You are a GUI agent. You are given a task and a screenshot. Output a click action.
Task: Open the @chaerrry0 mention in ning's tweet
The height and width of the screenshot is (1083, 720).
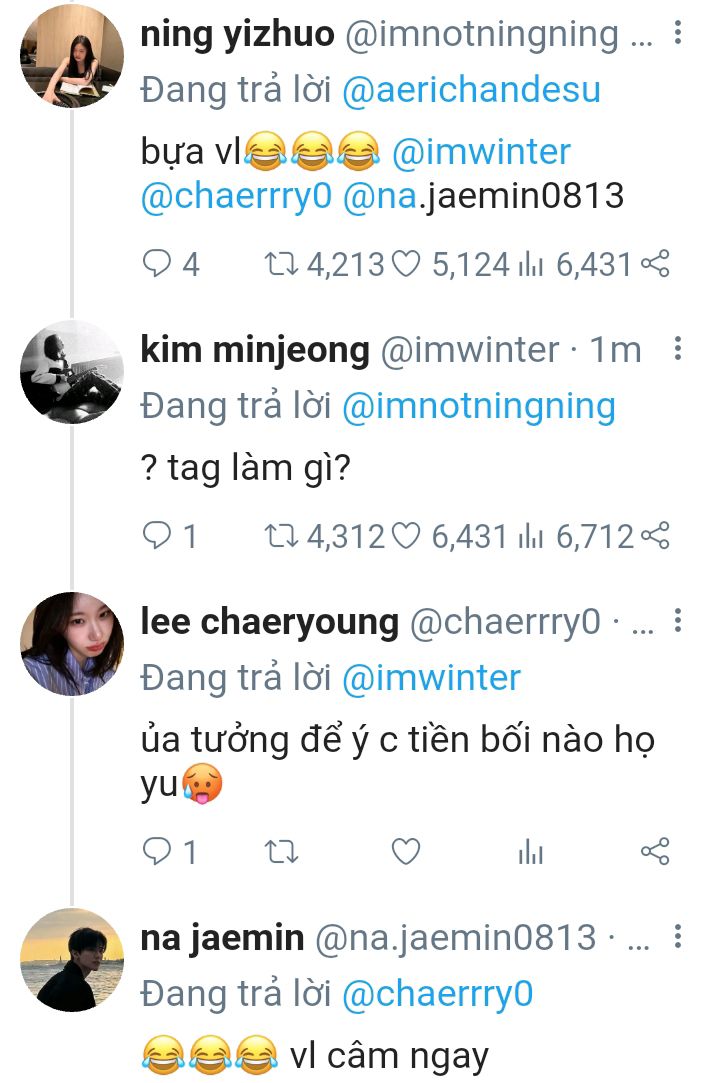click(x=236, y=196)
